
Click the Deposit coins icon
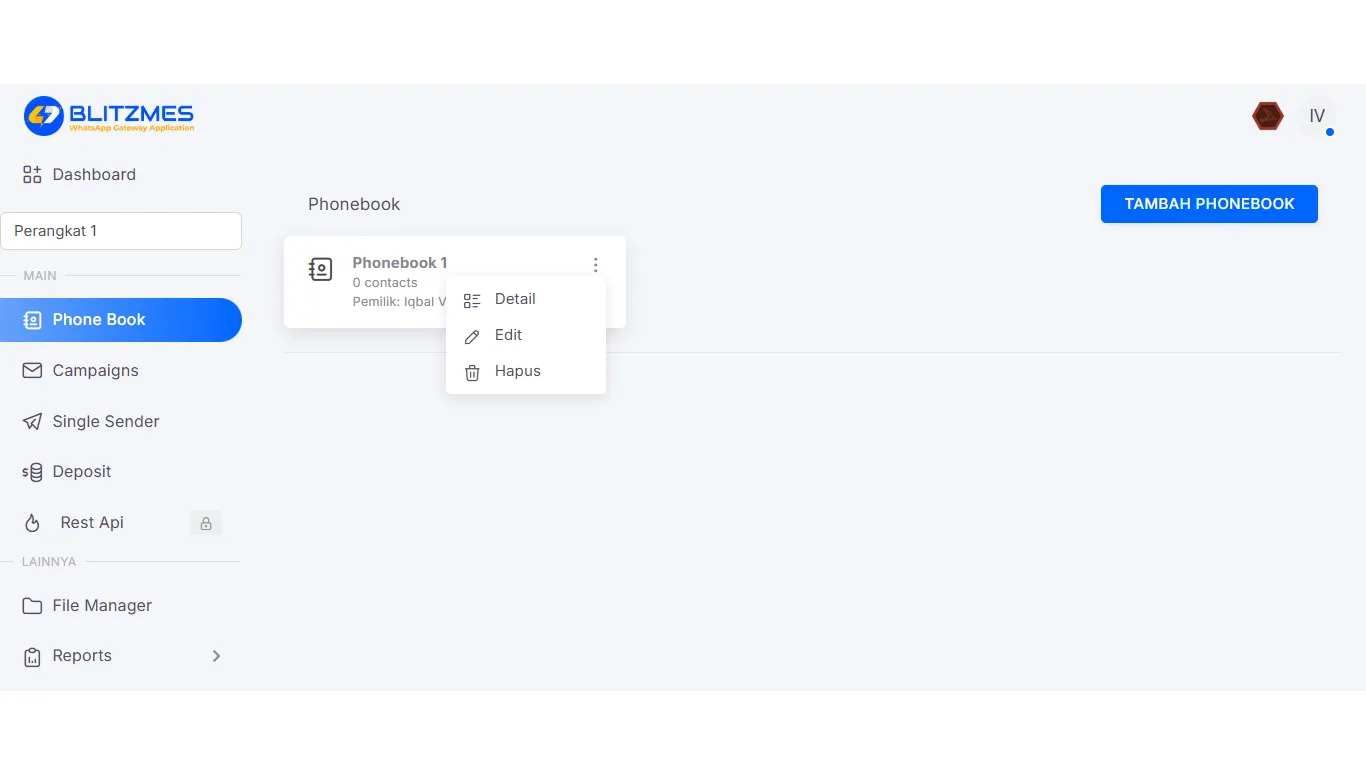(32, 472)
